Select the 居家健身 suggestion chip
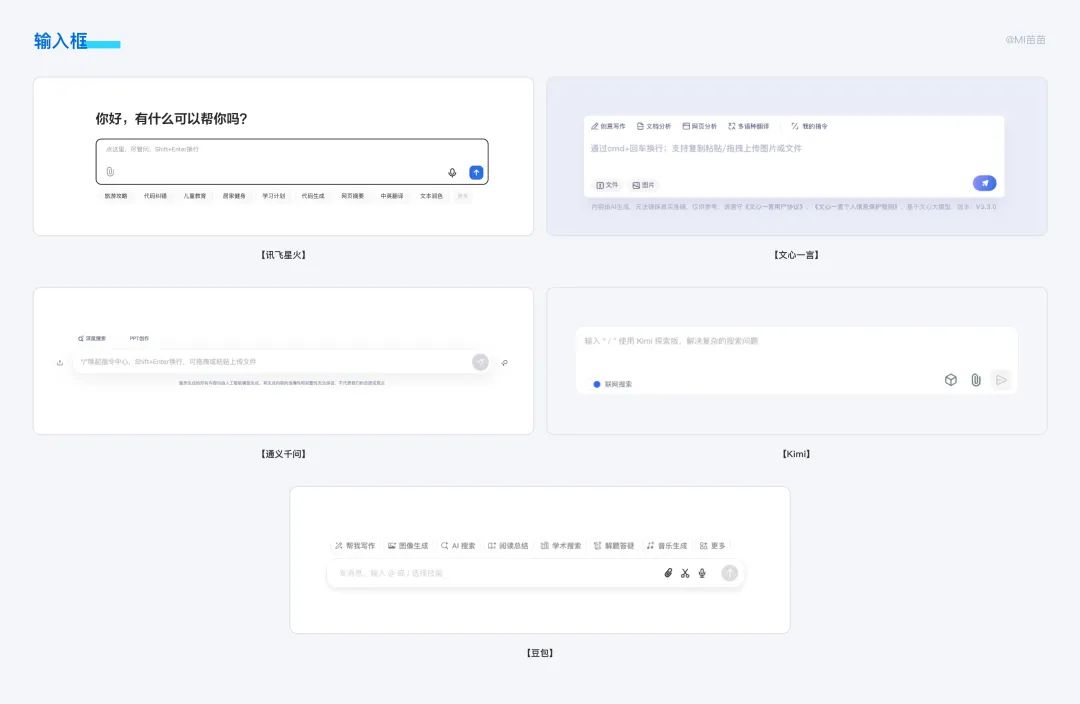The height and width of the screenshot is (704, 1080). click(x=234, y=196)
